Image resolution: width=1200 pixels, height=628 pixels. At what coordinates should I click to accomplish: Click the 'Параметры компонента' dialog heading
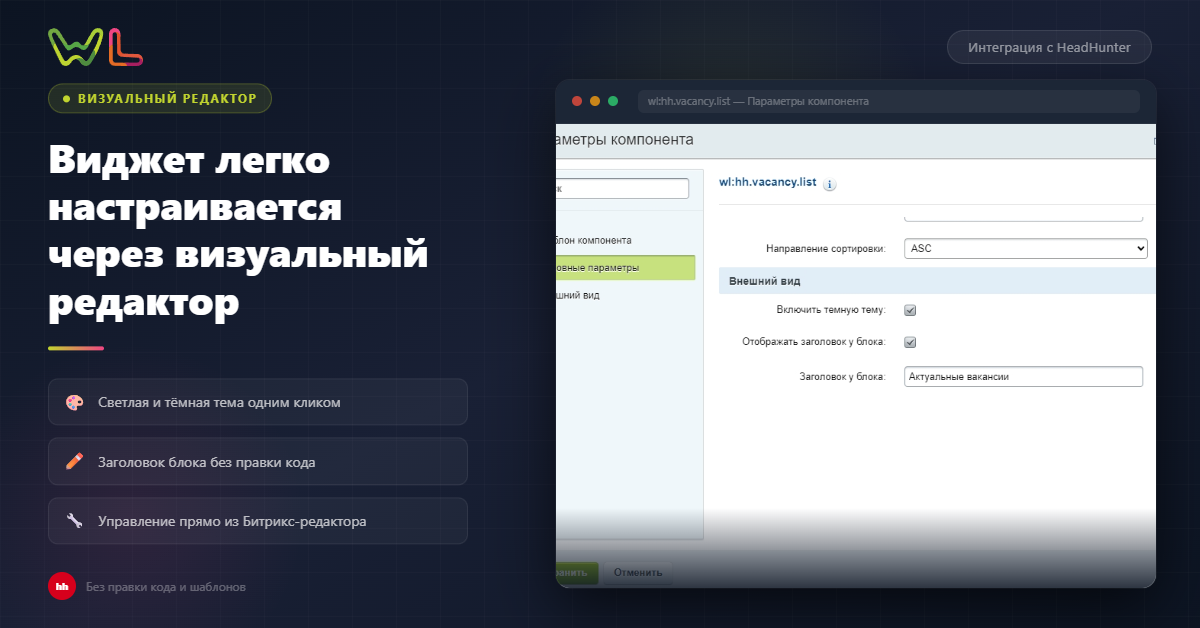tap(624, 140)
